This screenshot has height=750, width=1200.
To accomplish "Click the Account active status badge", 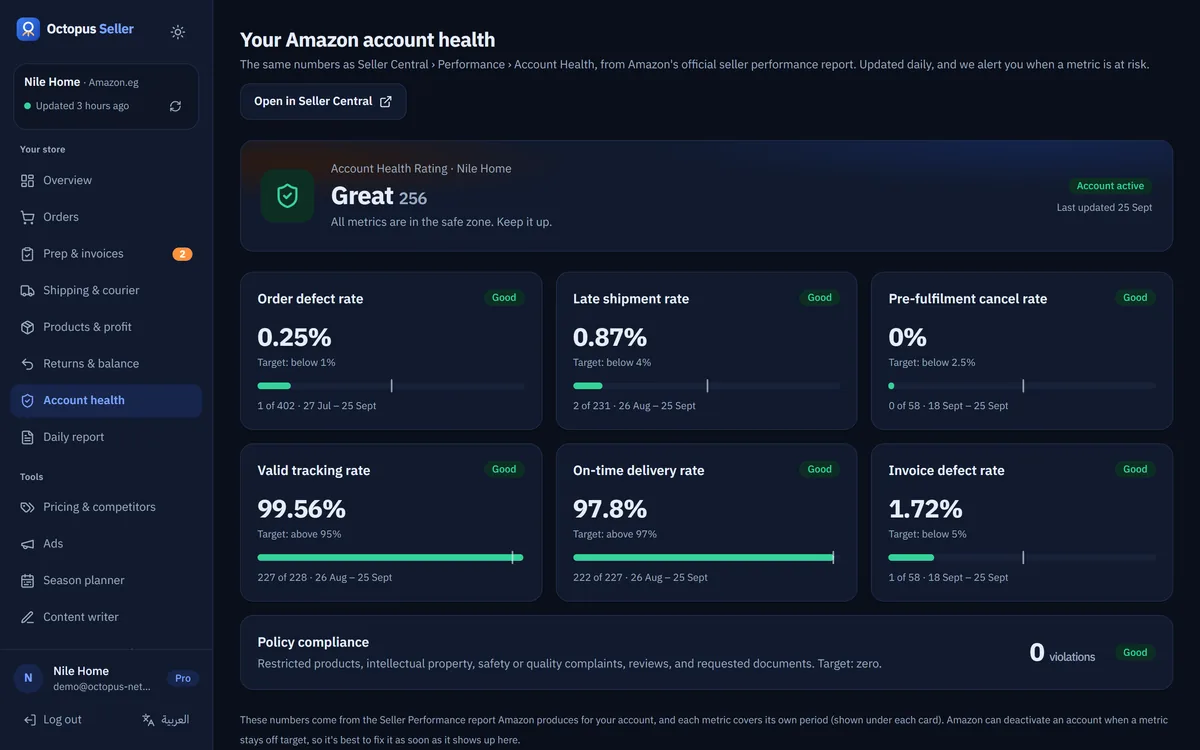I will pyautogui.click(x=1110, y=186).
